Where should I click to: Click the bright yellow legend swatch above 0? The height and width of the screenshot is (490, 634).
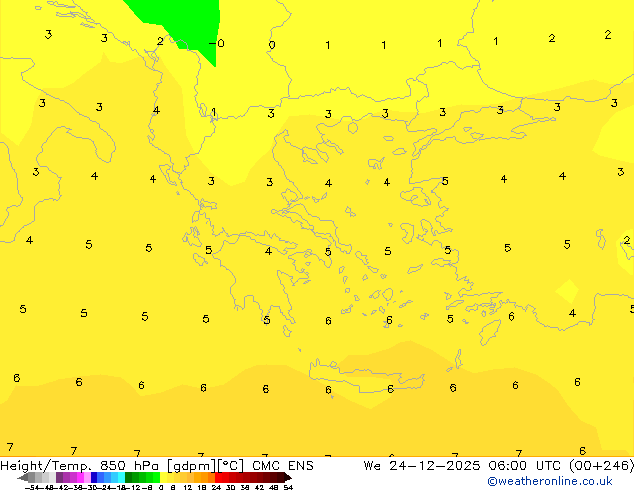pyautogui.click(x=163, y=477)
